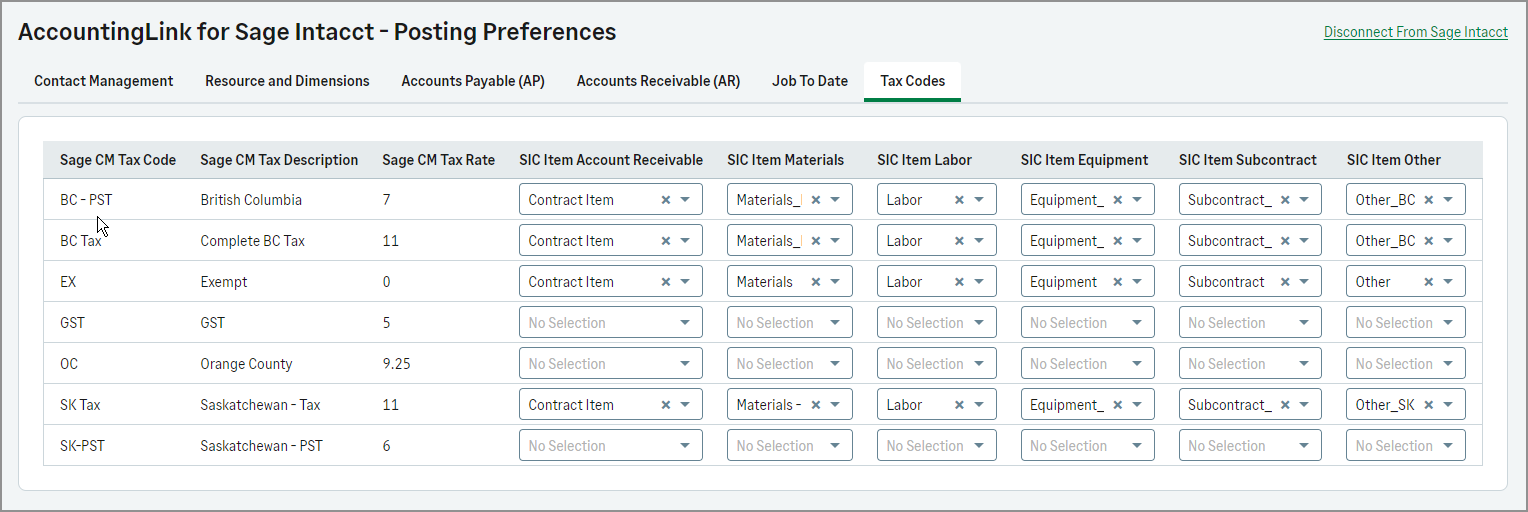Clear Equipment selection in EX row
Screen dimensions: 1528x512
(x=1118, y=282)
